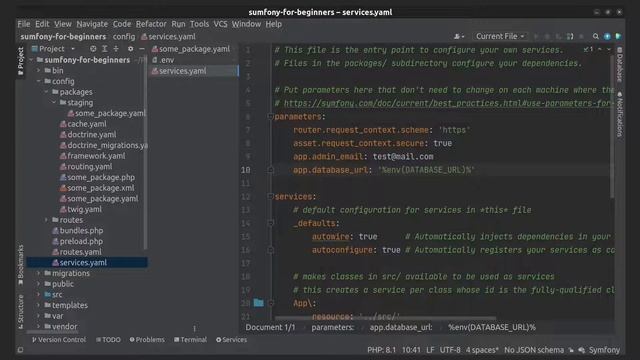Click the No JSON schema status entry
This screenshot has height=360, width=640.
(x=533, y=350)
